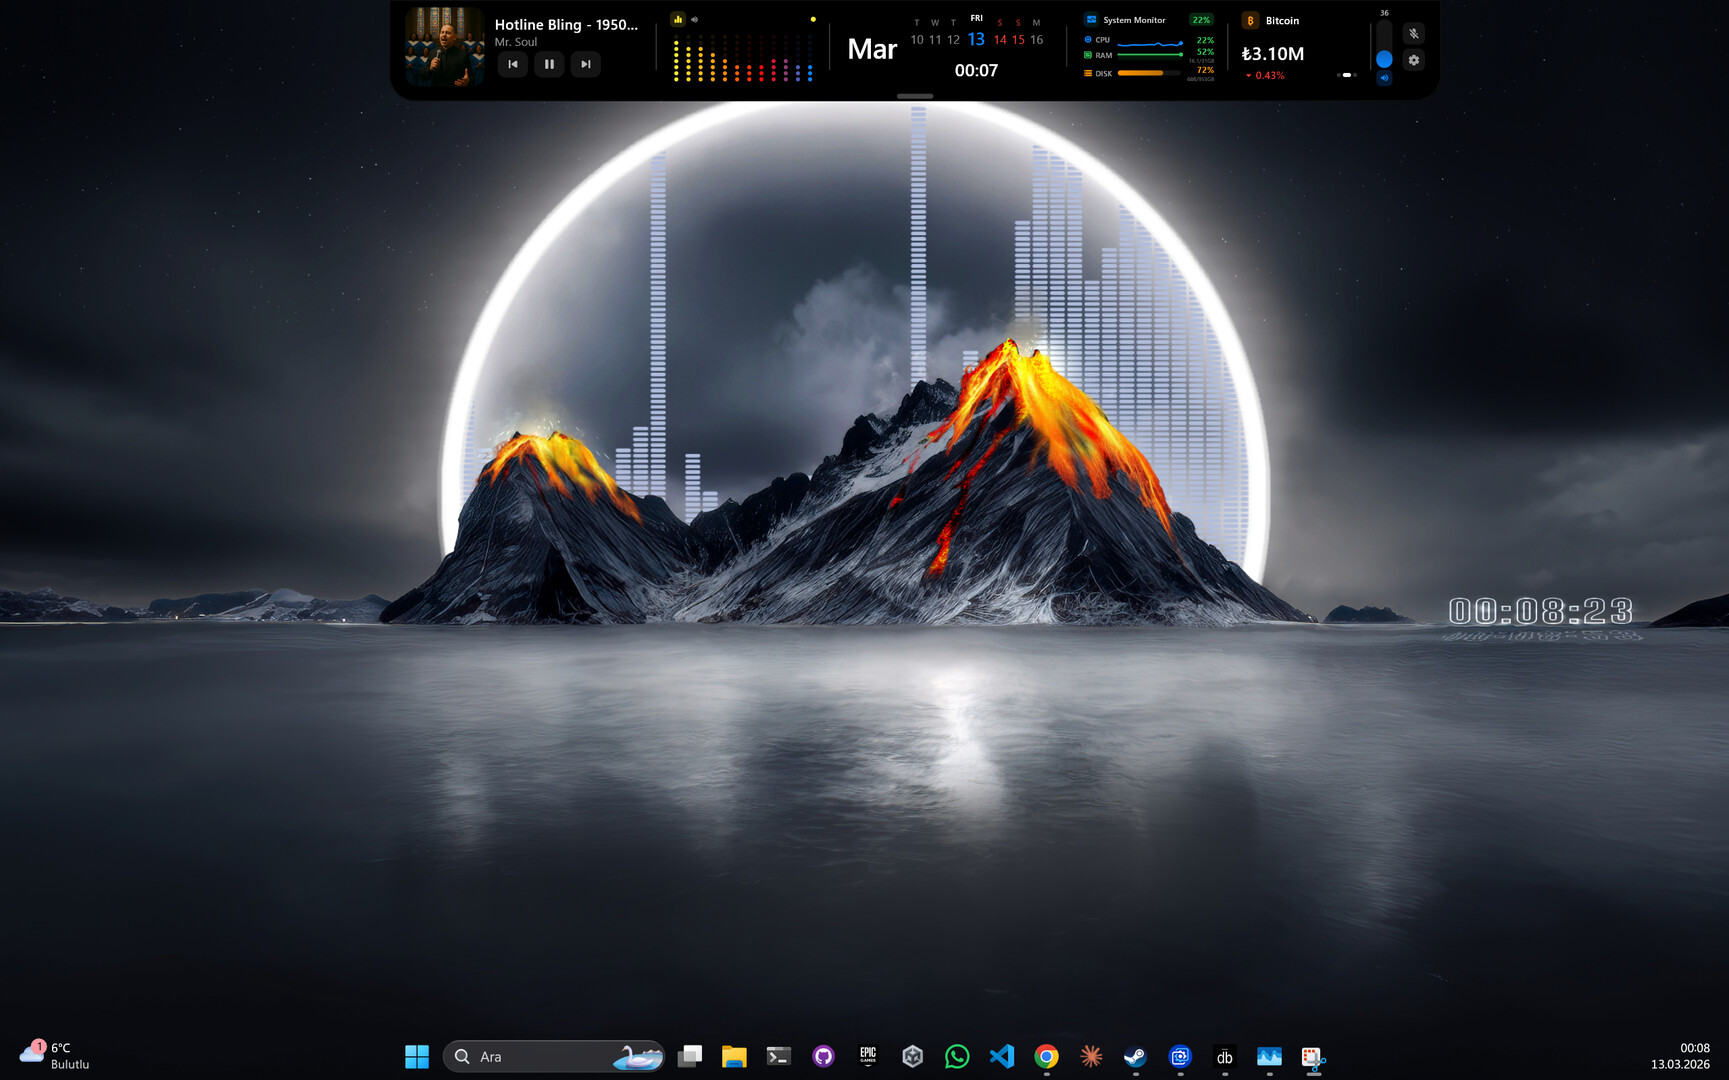Open the System Monitor widget
The image size is (1729, 1080).
[x=1134, y=20]
